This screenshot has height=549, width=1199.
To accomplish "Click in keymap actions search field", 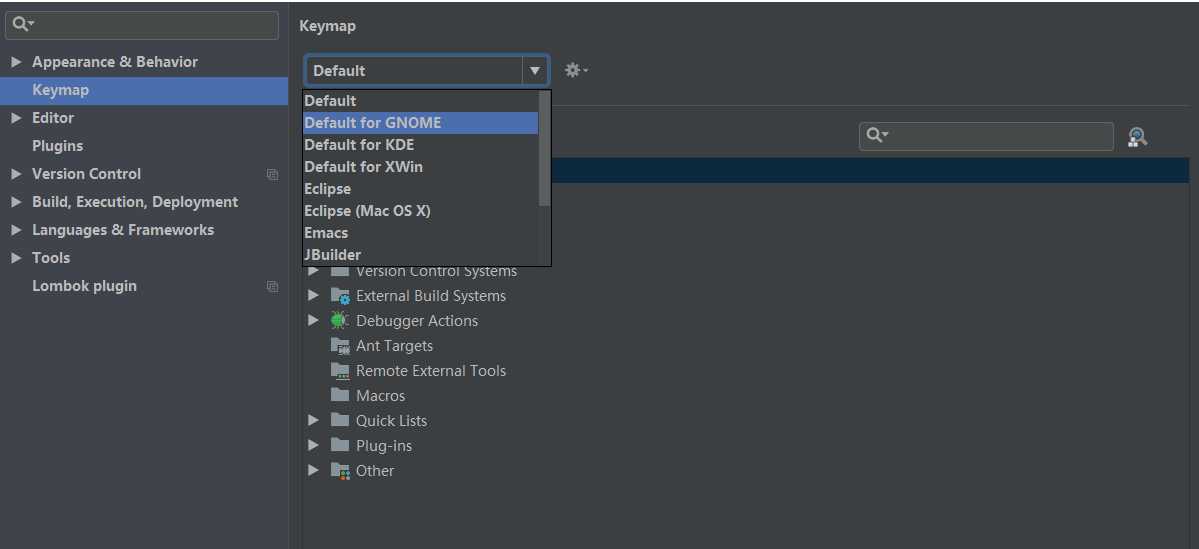I will pos(986,136).
